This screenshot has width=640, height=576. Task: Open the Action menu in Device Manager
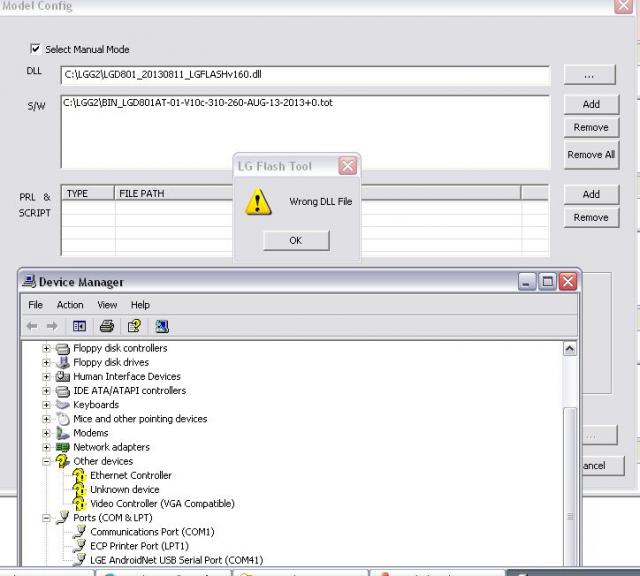(x=70, y=305)
